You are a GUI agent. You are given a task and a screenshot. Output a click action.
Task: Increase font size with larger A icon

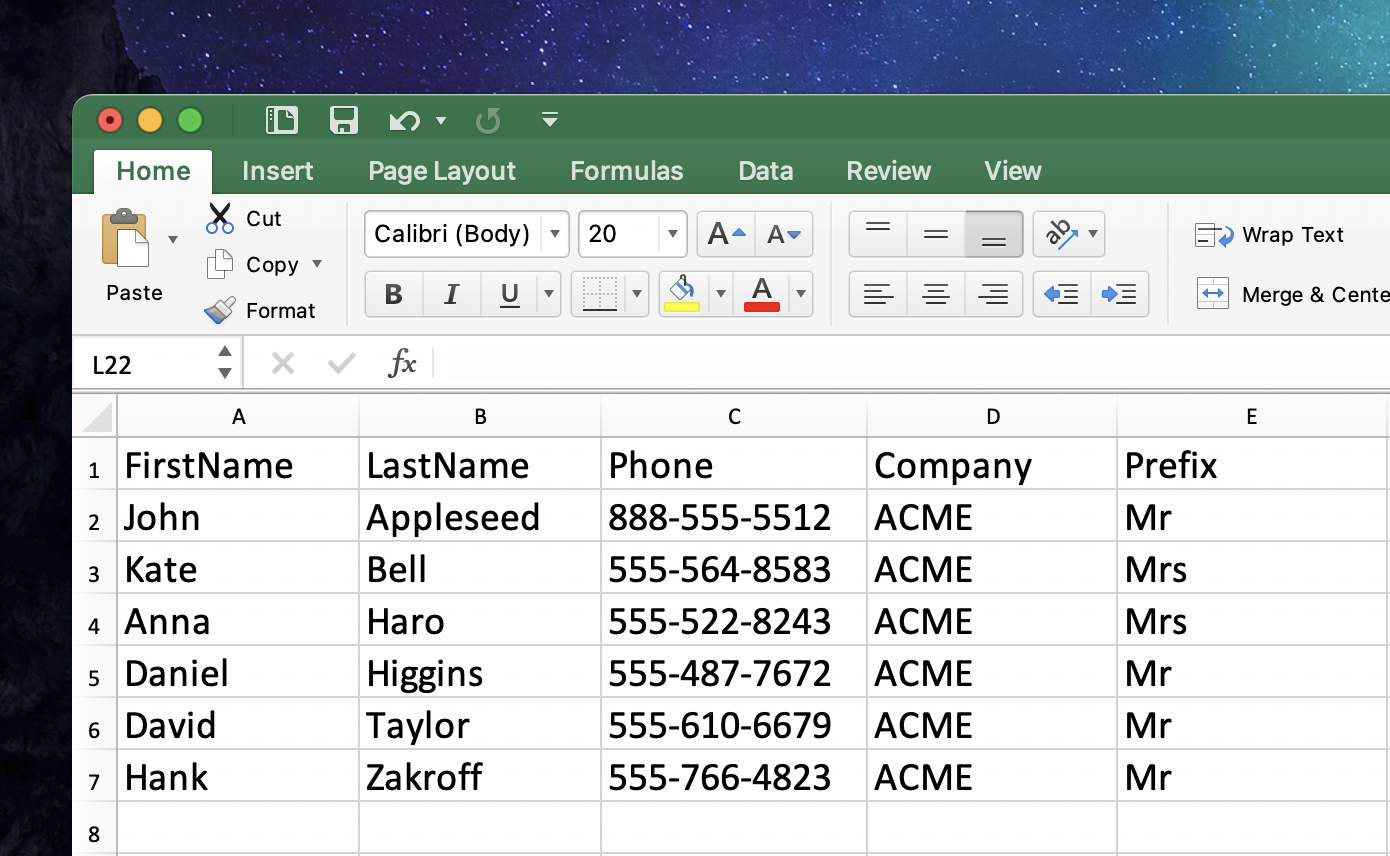pos(726,234)
